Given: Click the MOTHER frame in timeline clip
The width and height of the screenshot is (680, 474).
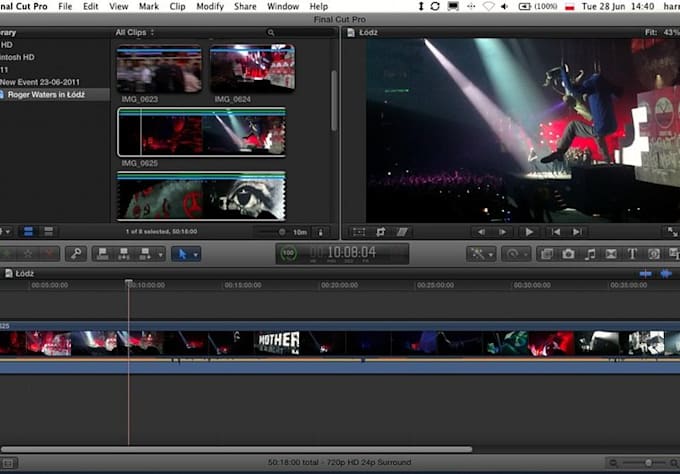Looking at the screenshot, I should click(278, 343).
